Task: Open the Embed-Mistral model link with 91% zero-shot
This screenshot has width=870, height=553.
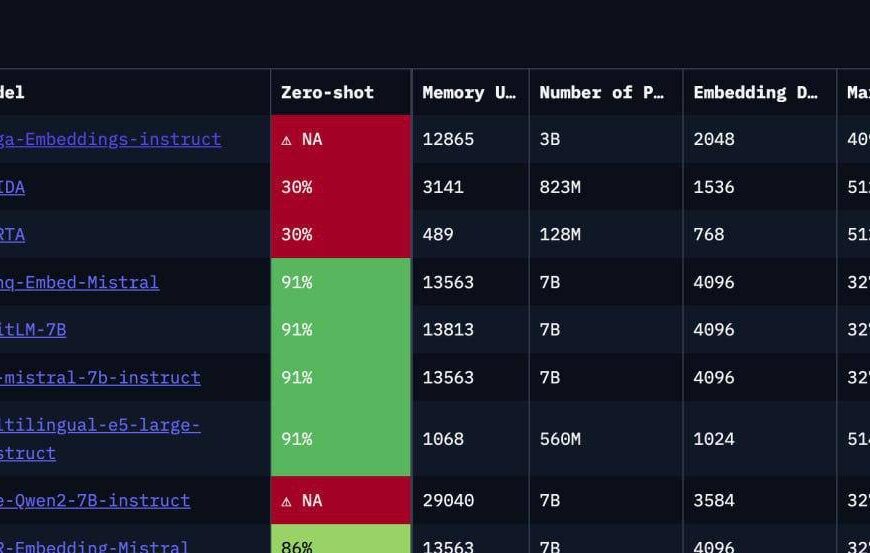Action: pos(79,282)
